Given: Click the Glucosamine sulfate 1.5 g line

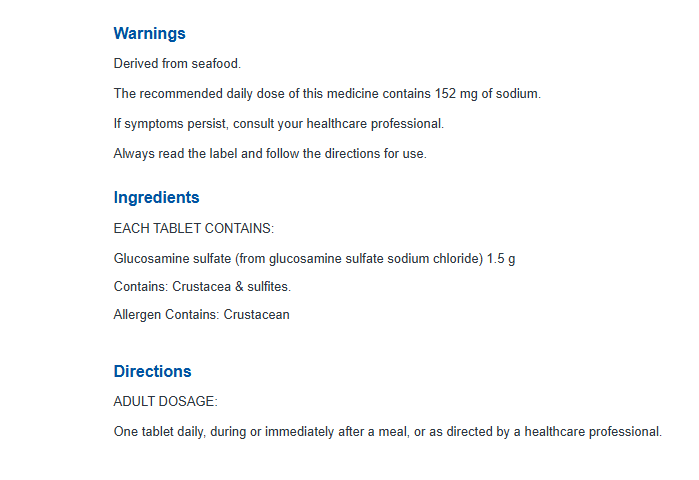Looking at the screenshot, I should [x=314, y=258].
